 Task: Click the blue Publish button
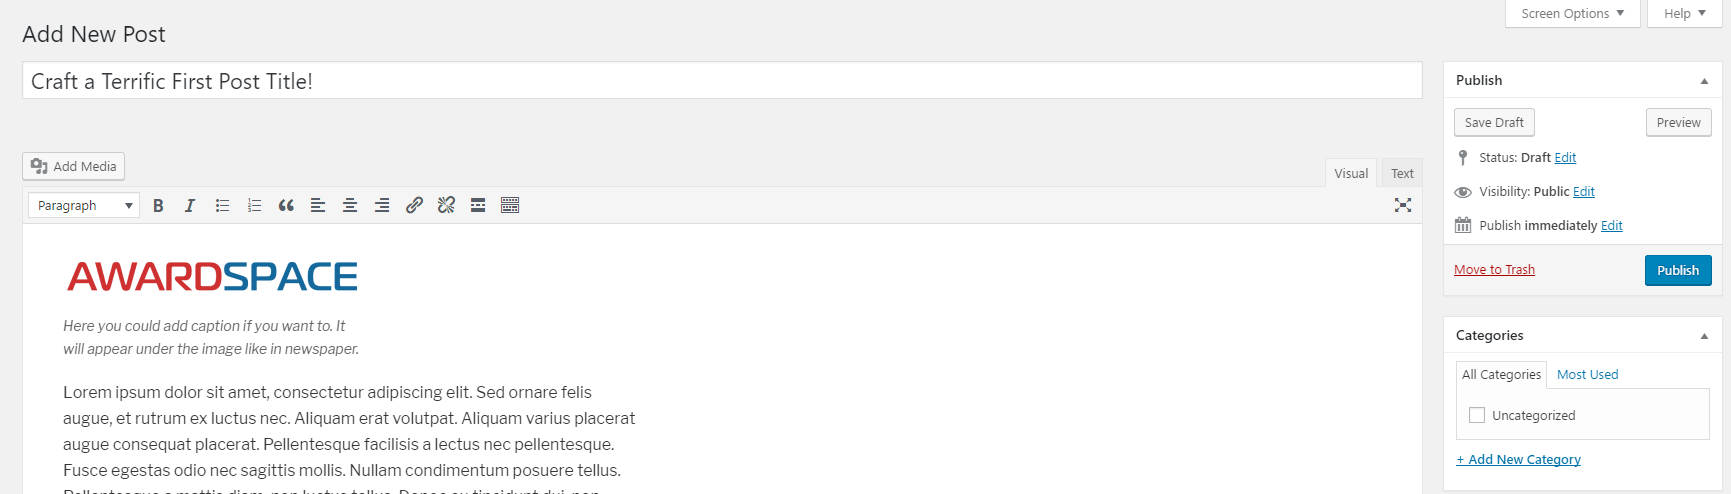1677,270
